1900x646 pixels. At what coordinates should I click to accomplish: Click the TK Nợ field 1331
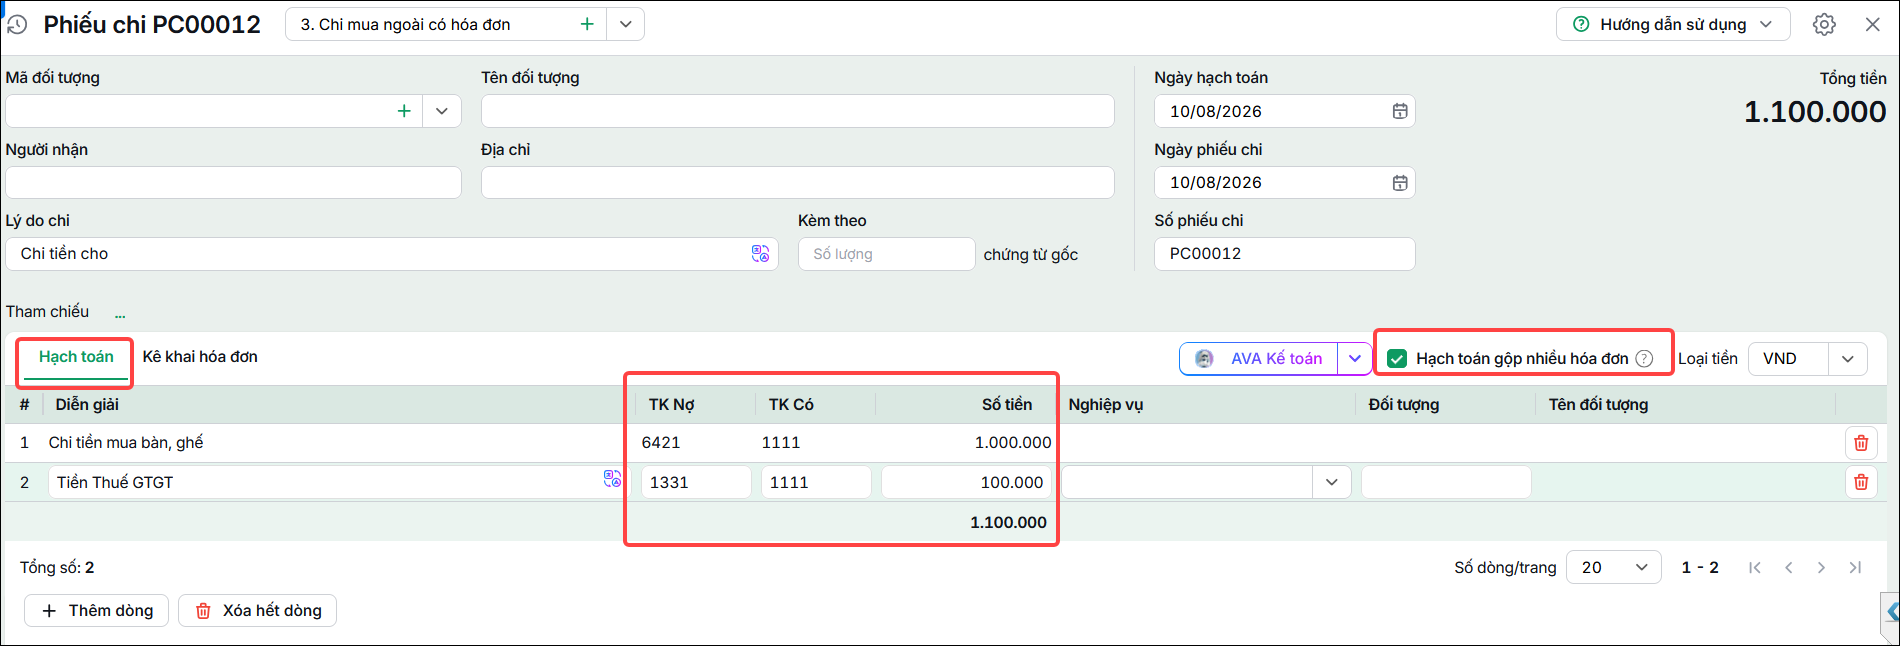click(x=696, y=482)
